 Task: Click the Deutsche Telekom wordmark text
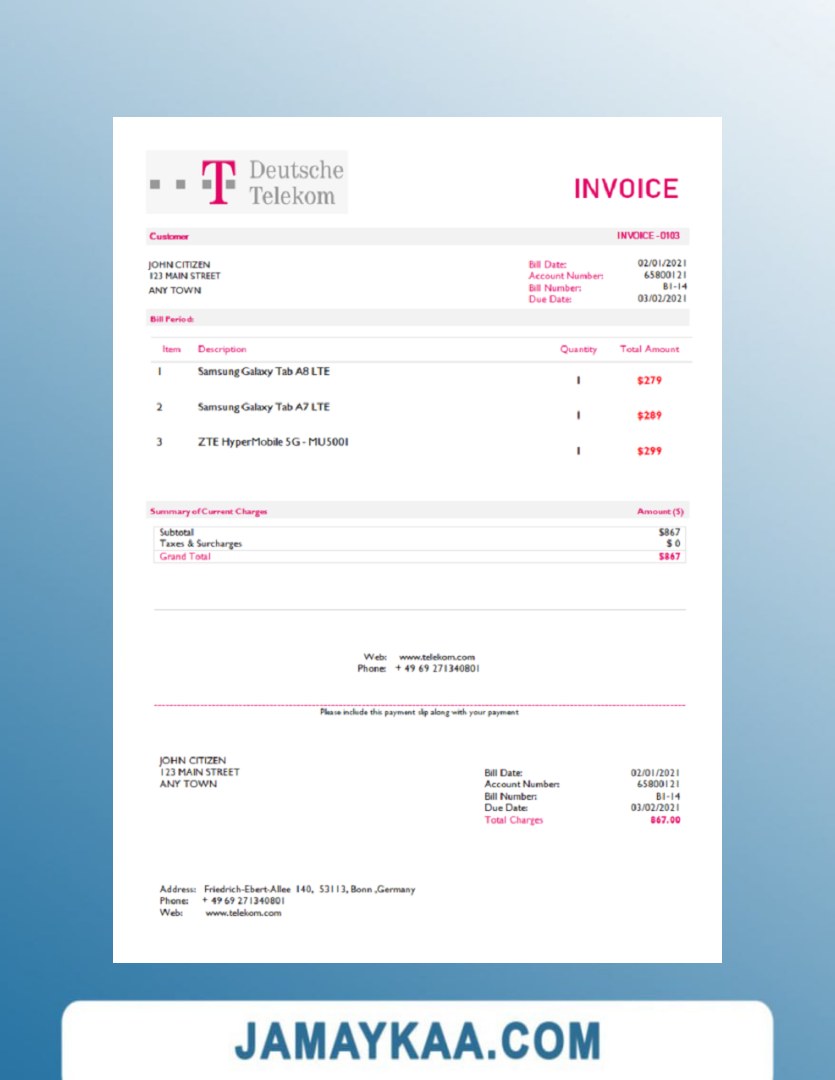pyautogui.click(x=295, y=183)
